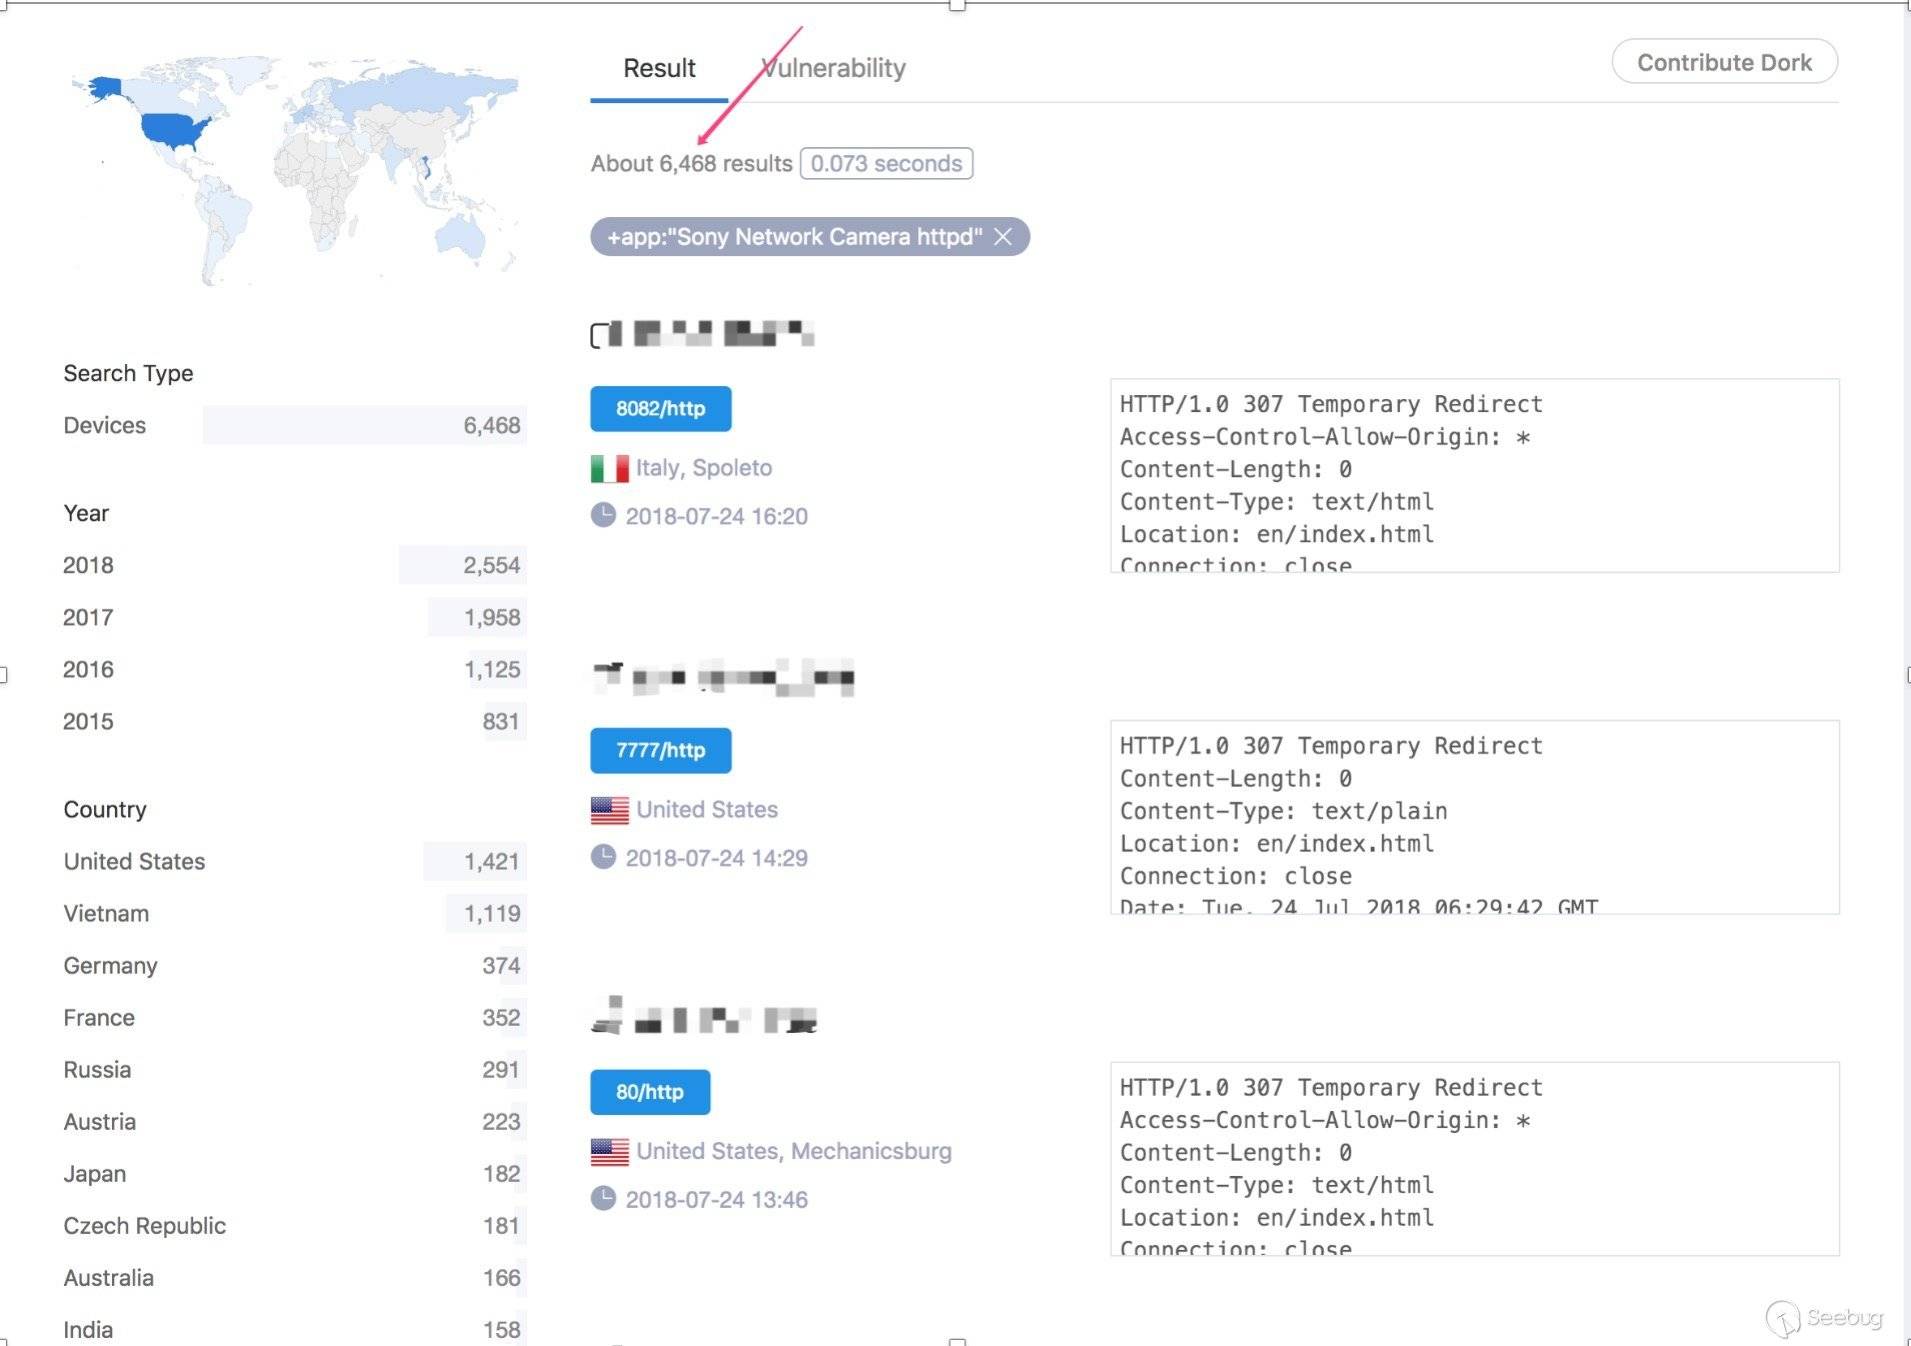The image size is (1911, 1346).
Task: Click the Italy flag icon
Action: coord(609,468)
